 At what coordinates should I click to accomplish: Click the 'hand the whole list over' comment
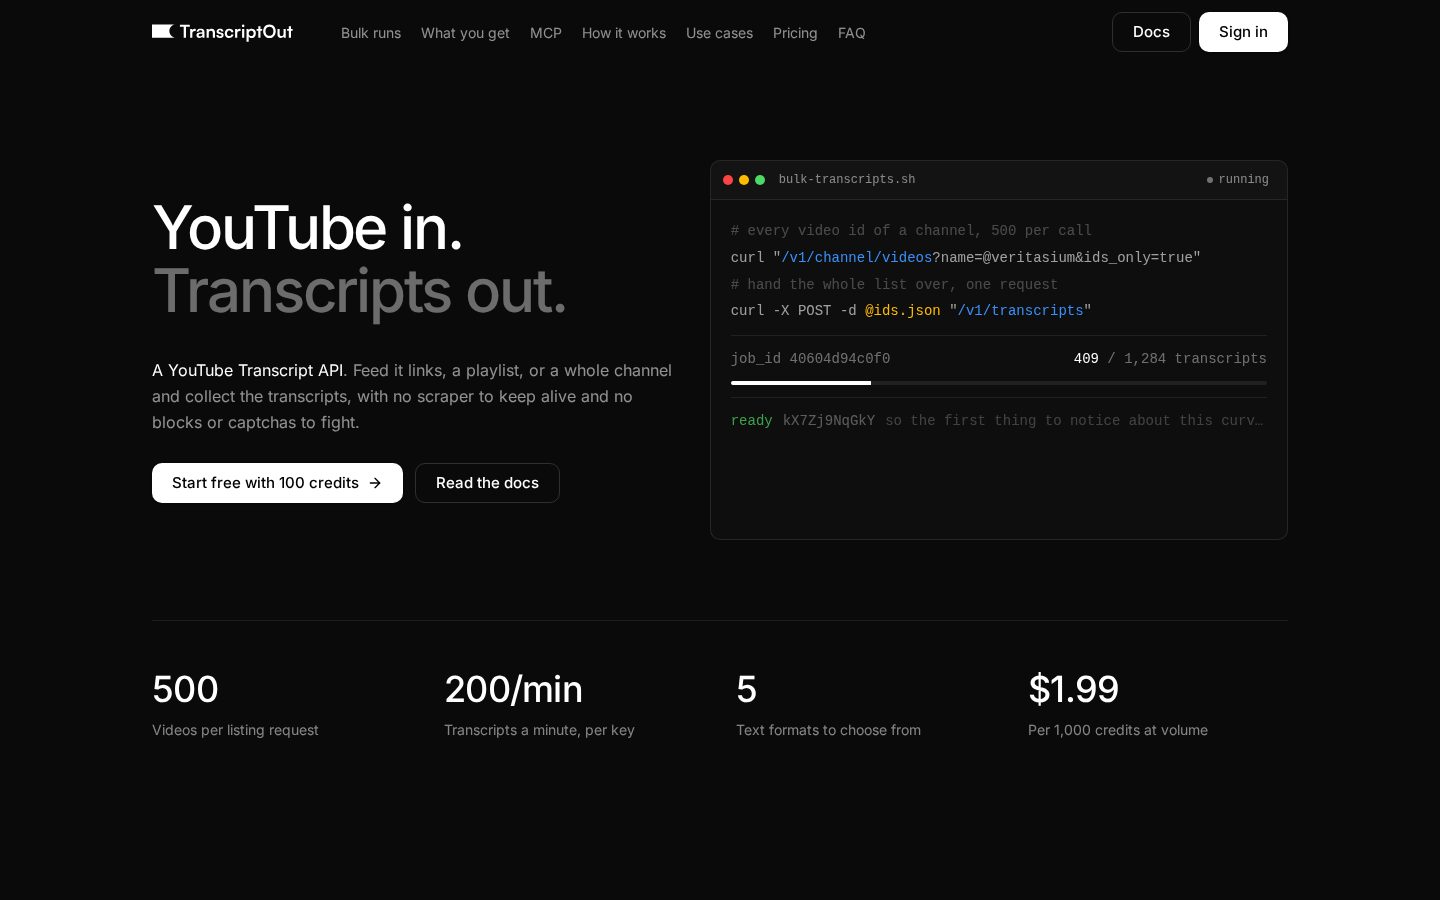894,285
